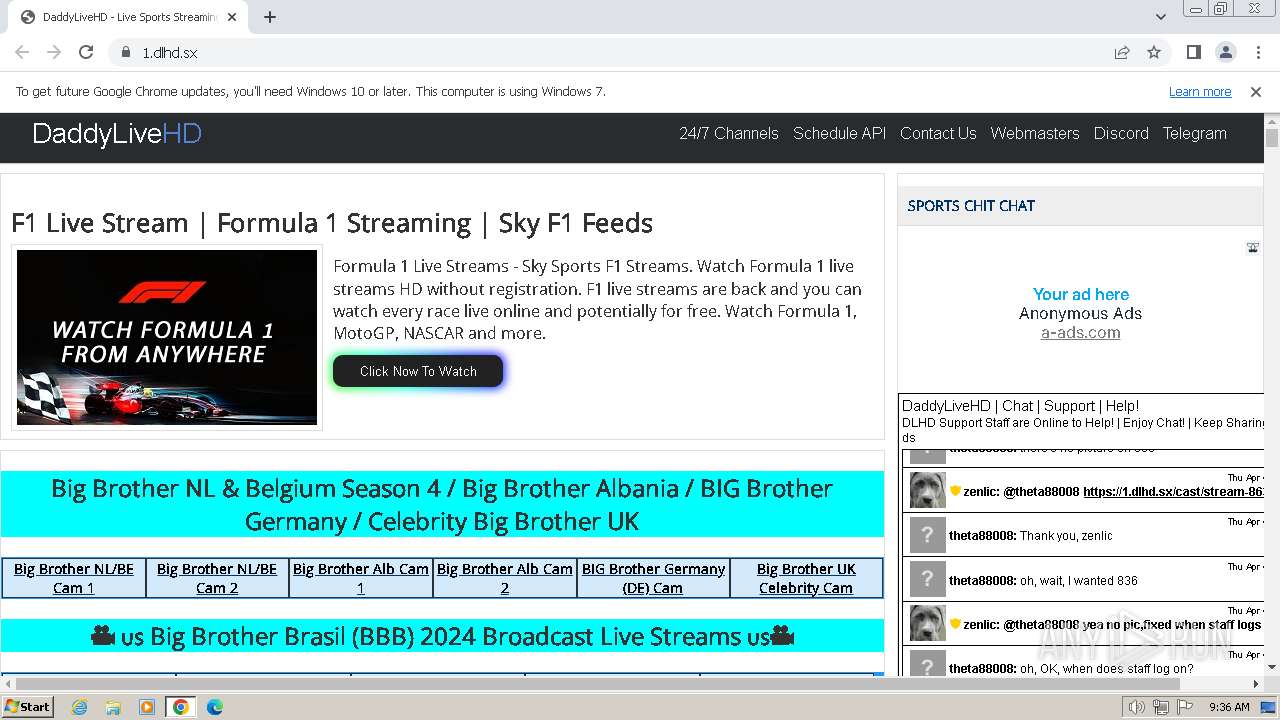Screen dimensions: 1280x720
Task: View site security lock icon
Action: coord(125,52)
